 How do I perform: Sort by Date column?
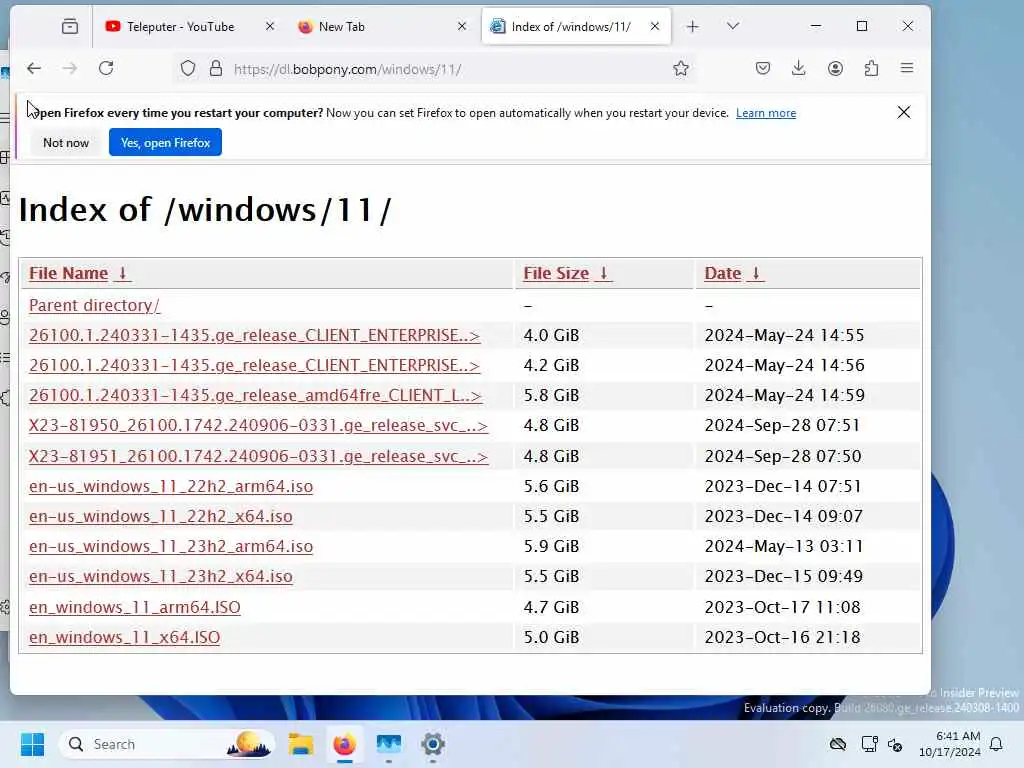click(x=733, y=274)
